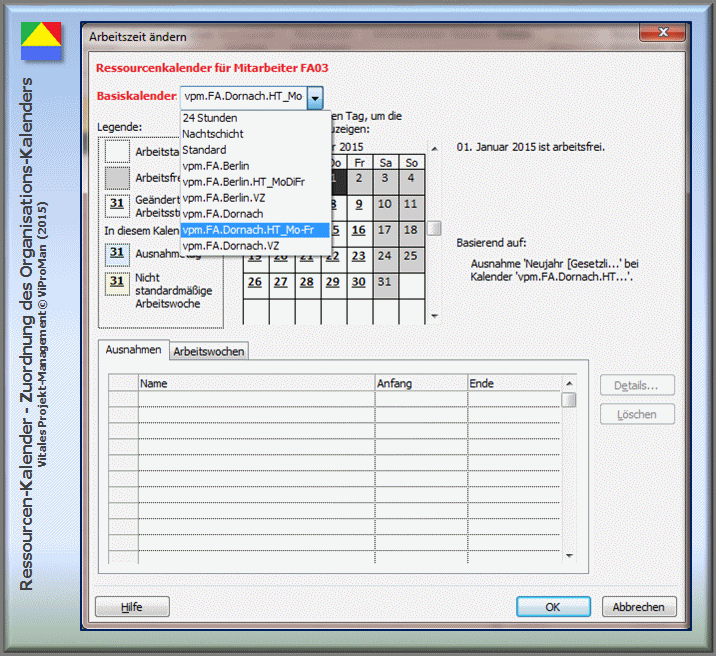
Task: Open help with the Hilfe button
Action: click(x=132, y=607)
